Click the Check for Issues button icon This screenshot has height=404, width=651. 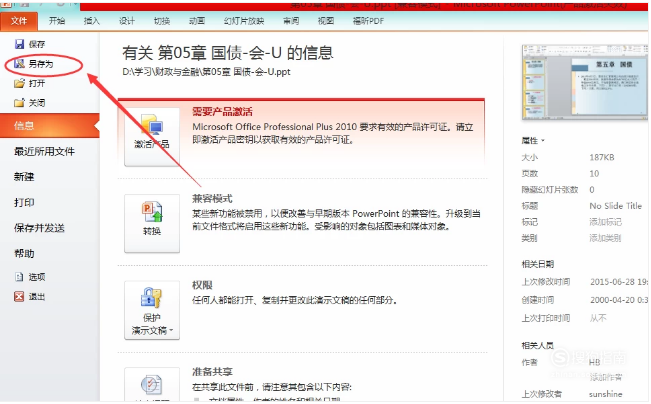point(152,385)
